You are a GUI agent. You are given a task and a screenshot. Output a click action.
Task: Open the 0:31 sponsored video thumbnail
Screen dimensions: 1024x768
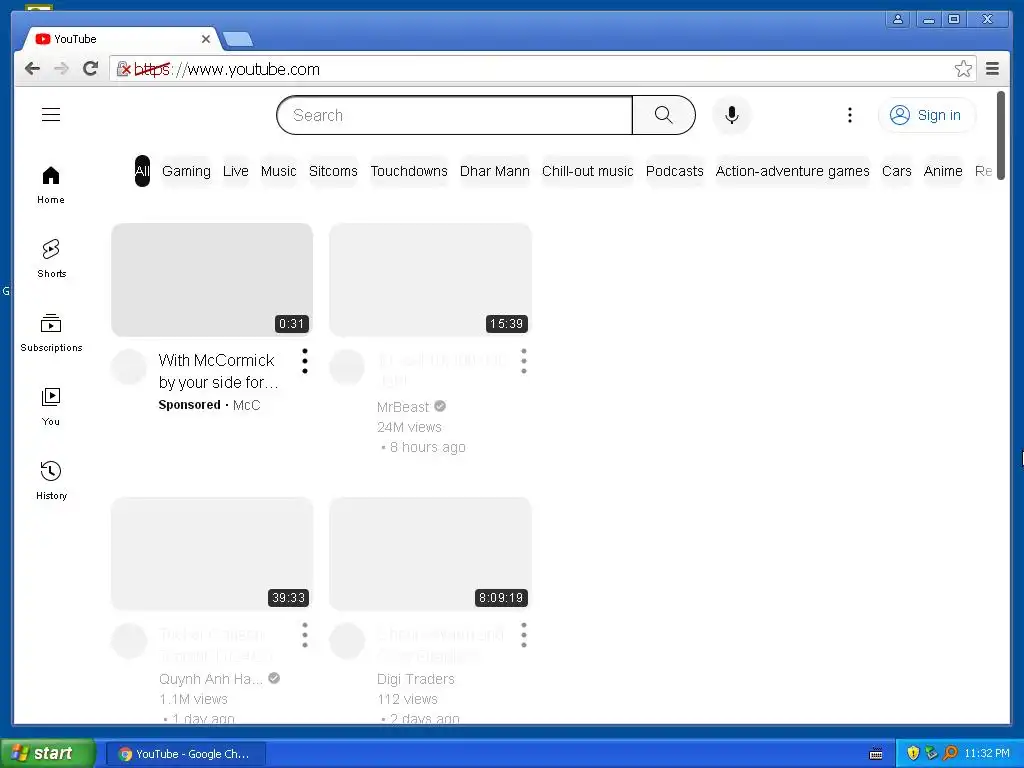coord(212,280)
